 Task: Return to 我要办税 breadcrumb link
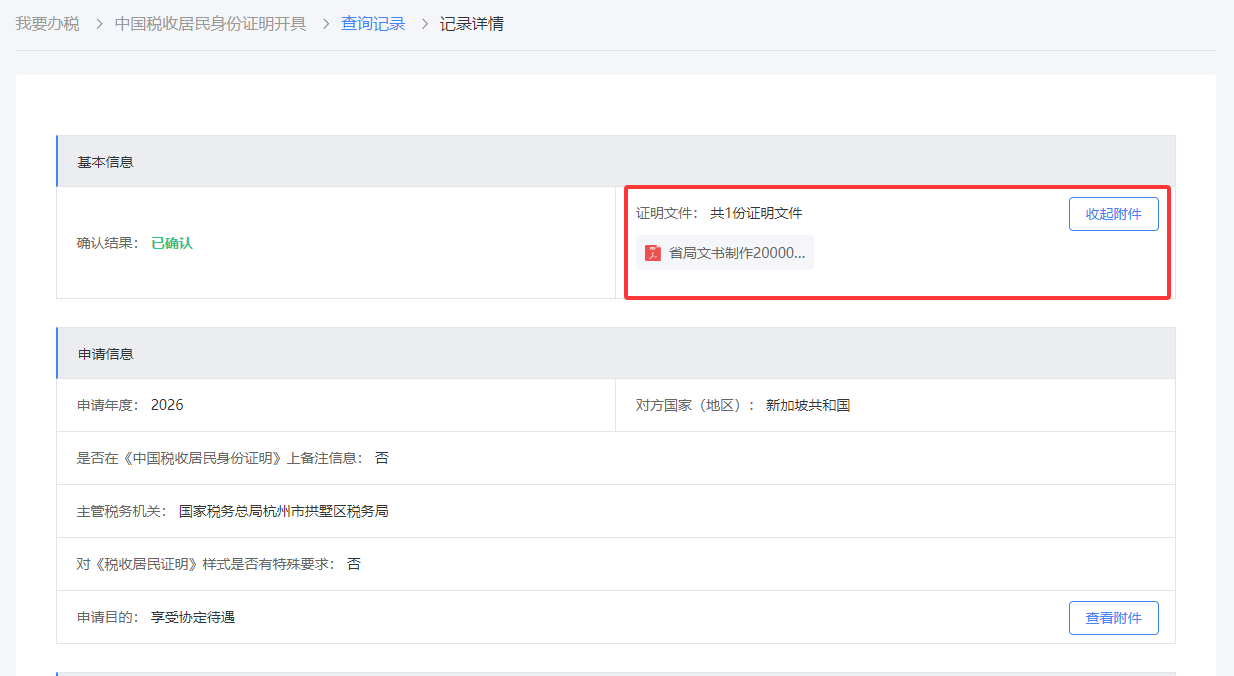tap(48, 22)
